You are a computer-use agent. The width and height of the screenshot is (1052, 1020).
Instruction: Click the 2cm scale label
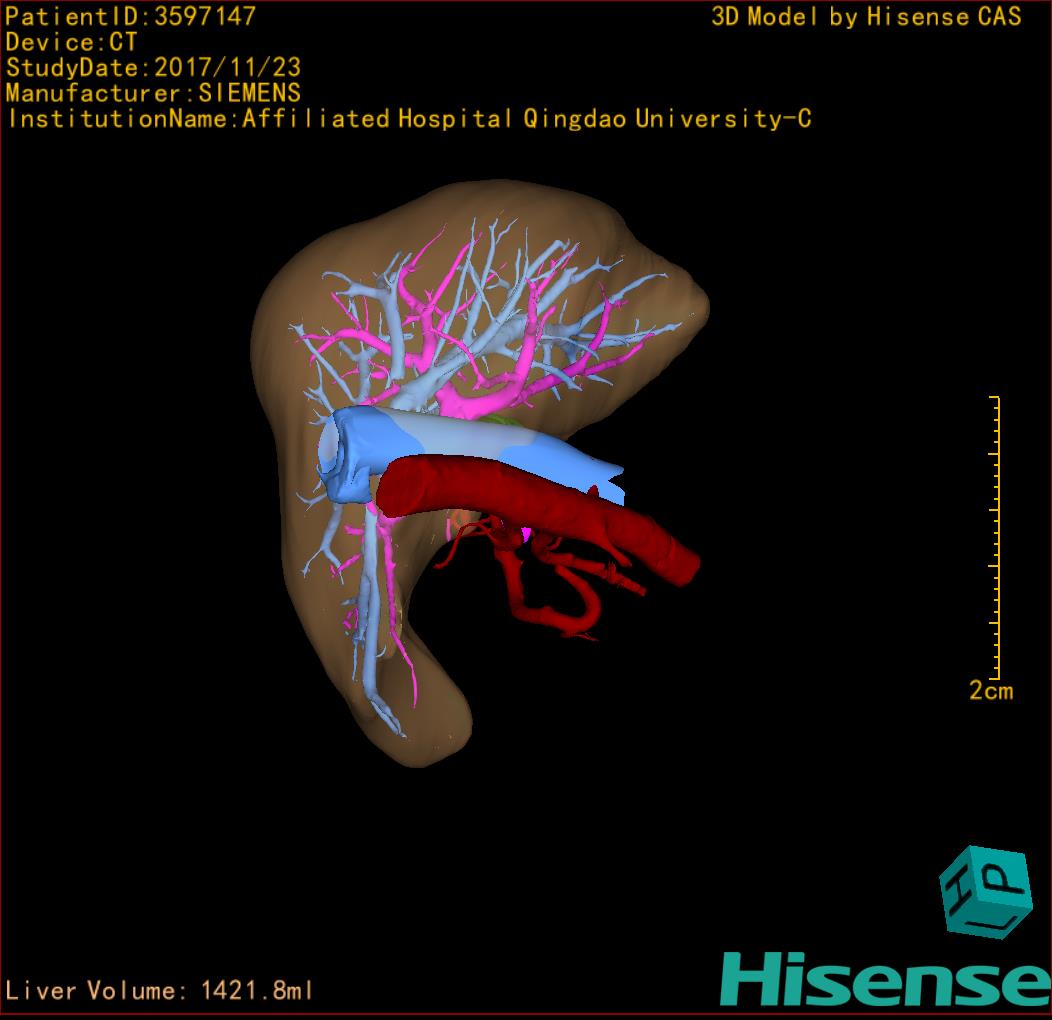pyautogui.click(x=991, y=690)
